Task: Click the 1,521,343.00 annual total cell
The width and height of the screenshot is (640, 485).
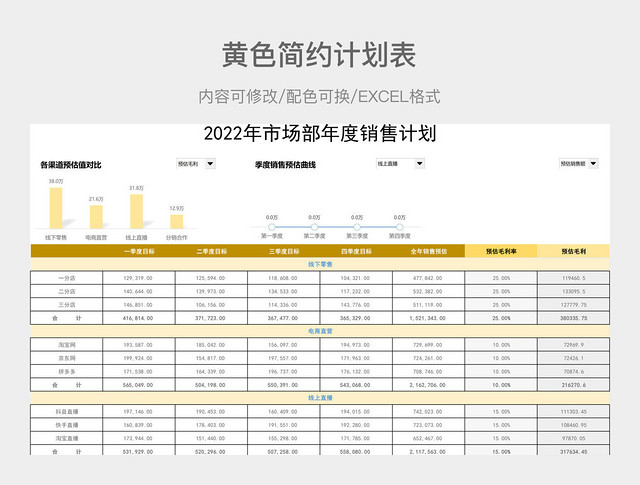Action: tap(427, 318)
